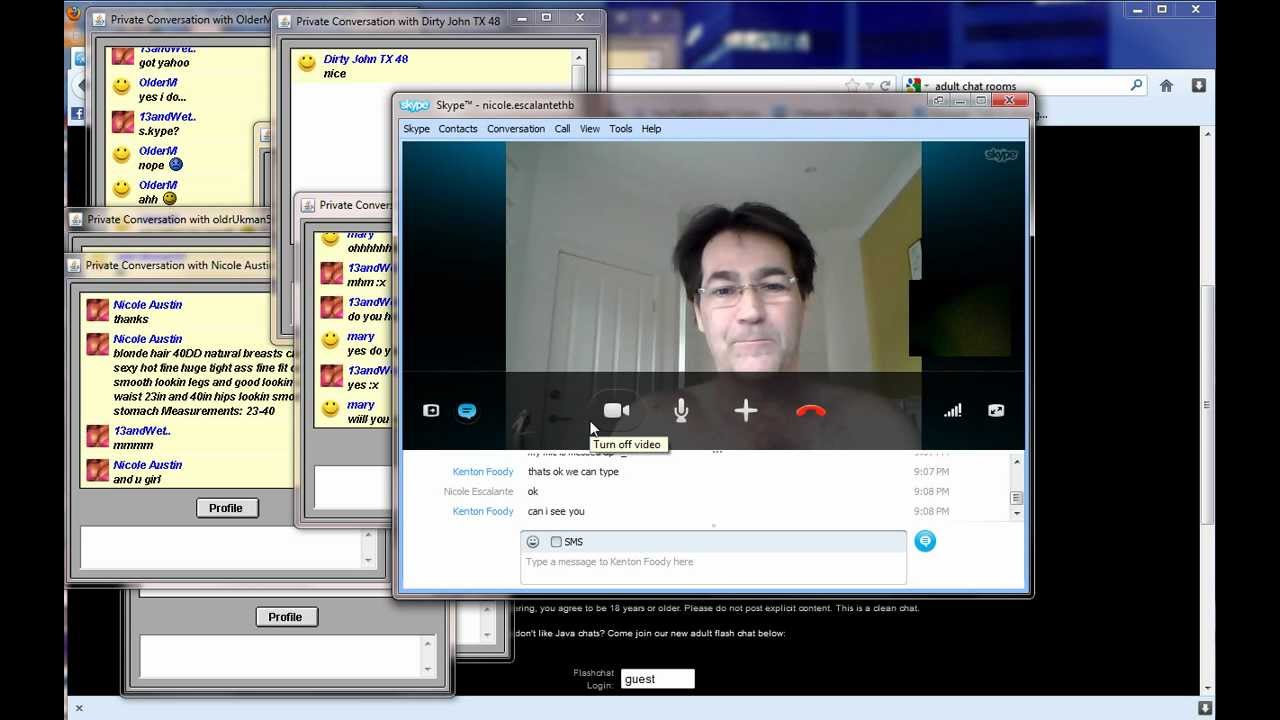Click down arrow of Nicole Austin input scrollbar
This screenshot has width=1280, height=720.
pos(368,561)
